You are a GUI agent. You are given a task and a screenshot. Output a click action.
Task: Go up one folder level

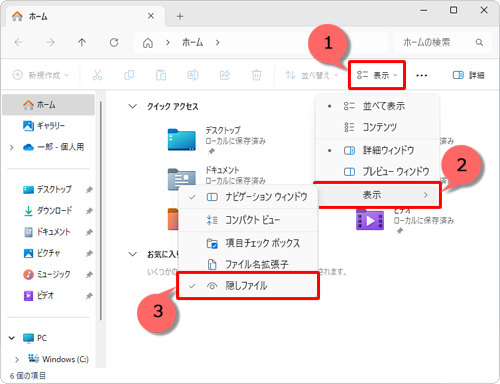pyautogui.click(x=82, y=42)
